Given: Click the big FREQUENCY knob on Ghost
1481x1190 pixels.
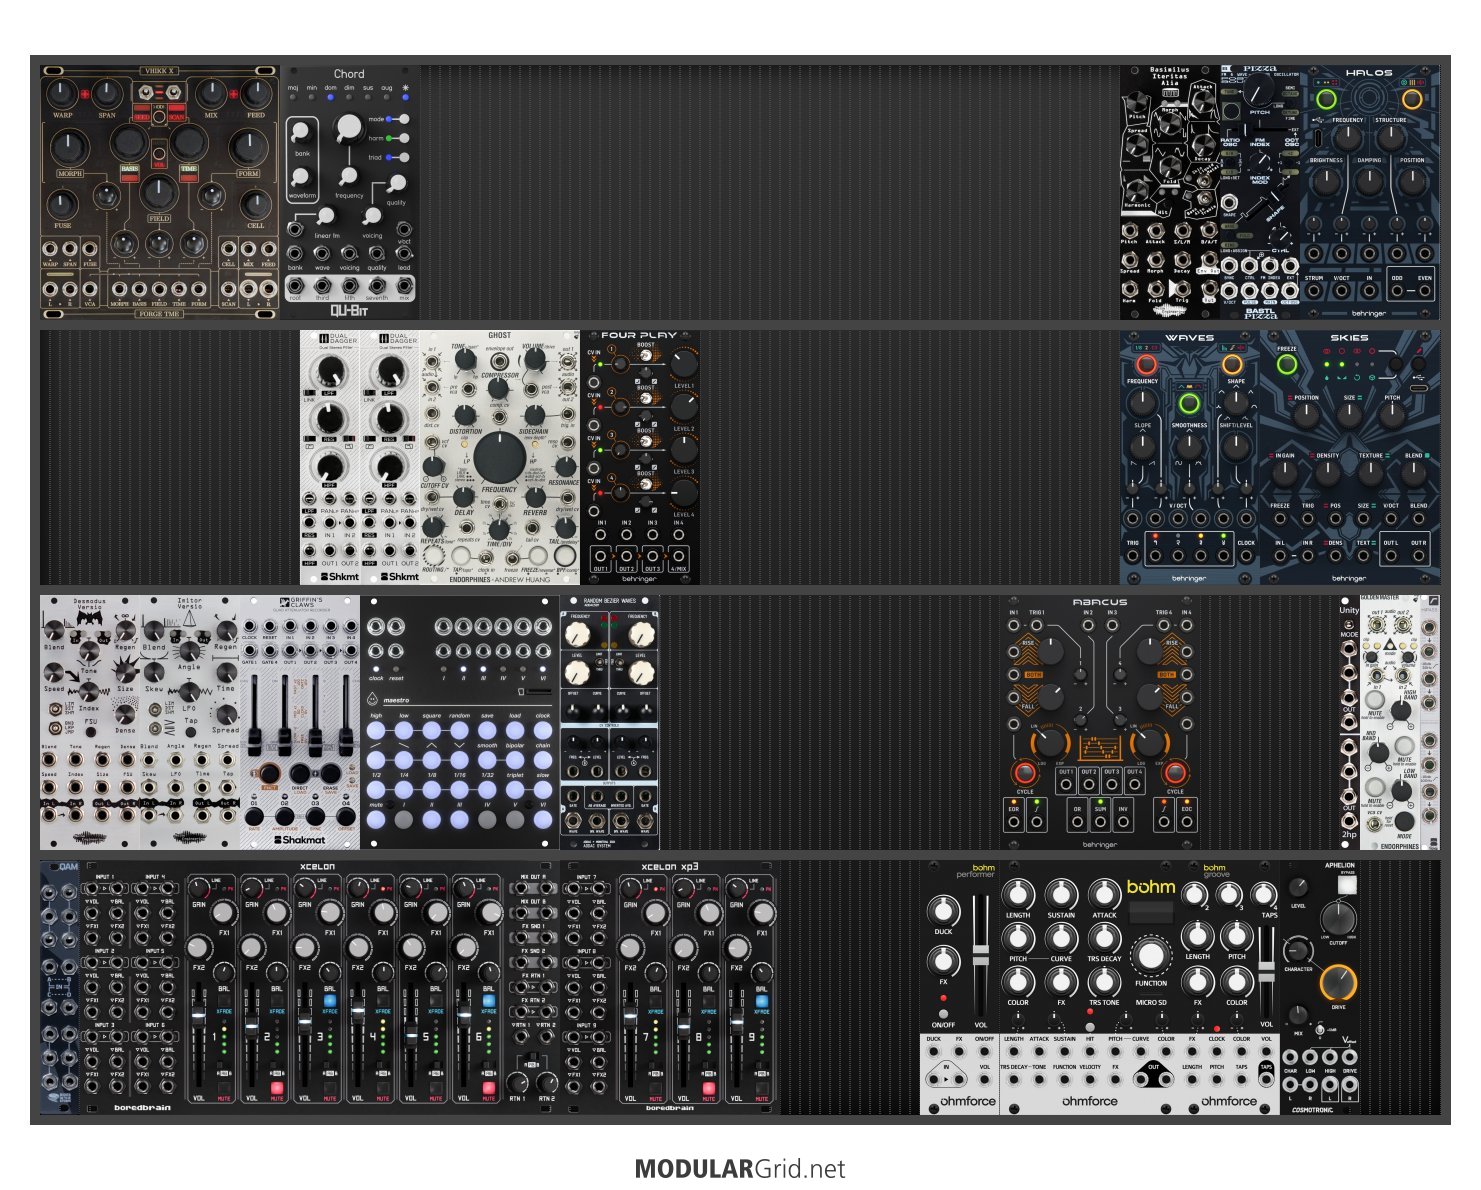Looking at the screenshot, I should coord(499,458).
